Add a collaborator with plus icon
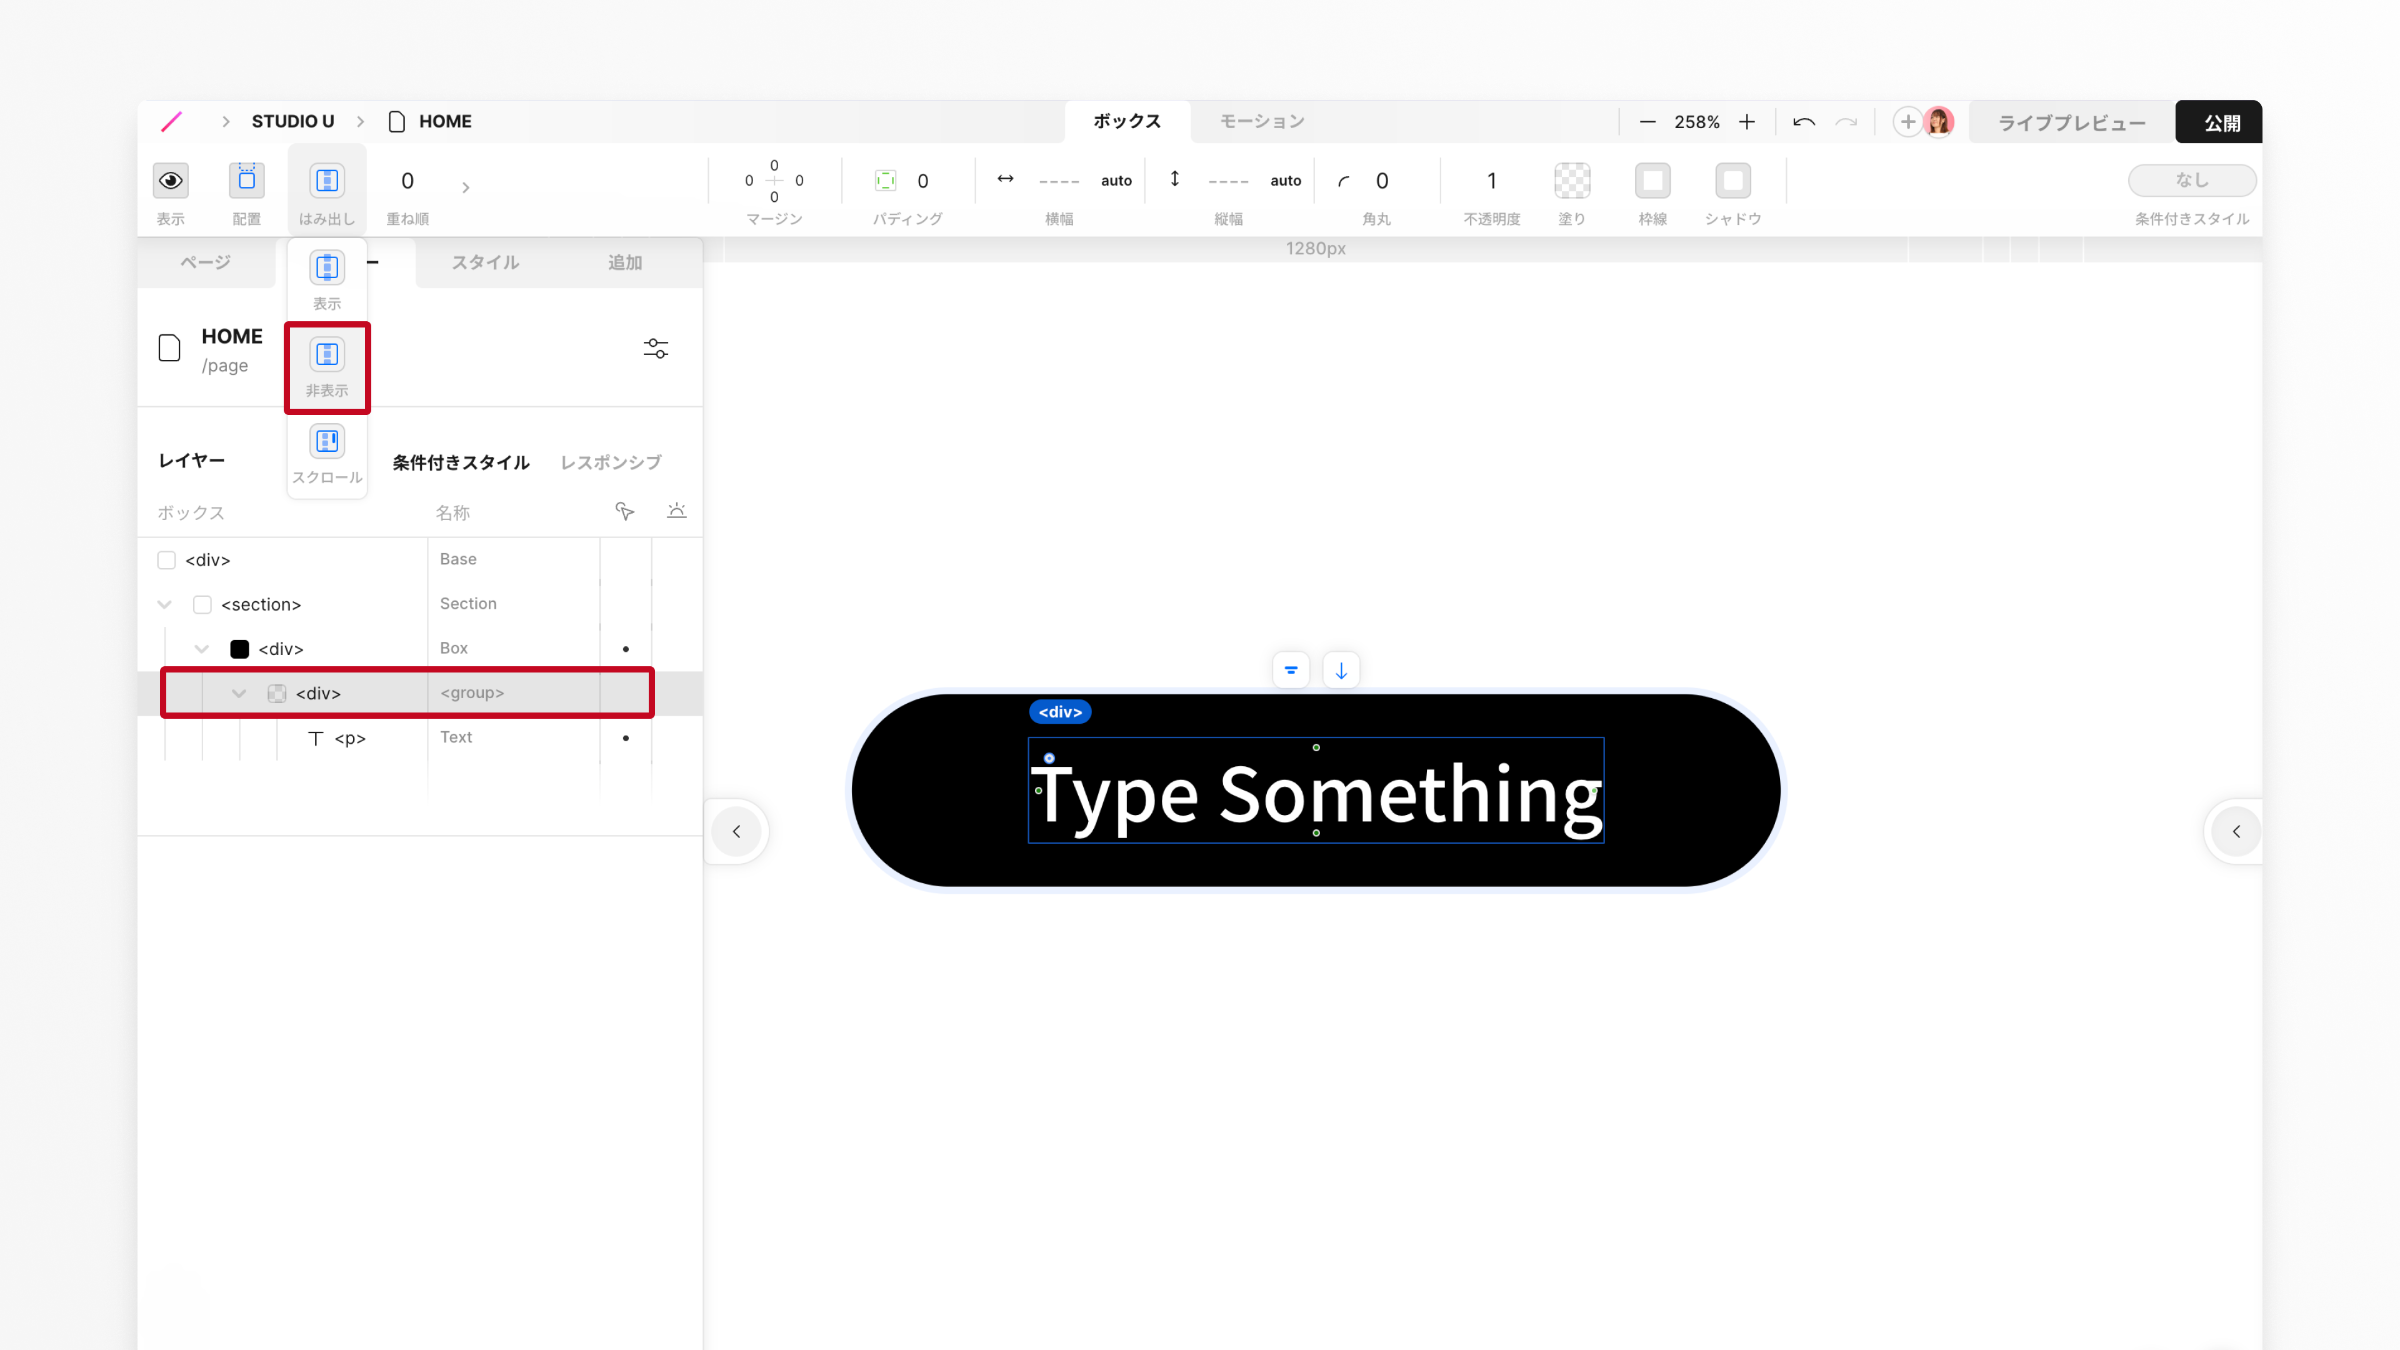The width and height of the screenshot is (2400, 1350). click(x=1908, y=122)
